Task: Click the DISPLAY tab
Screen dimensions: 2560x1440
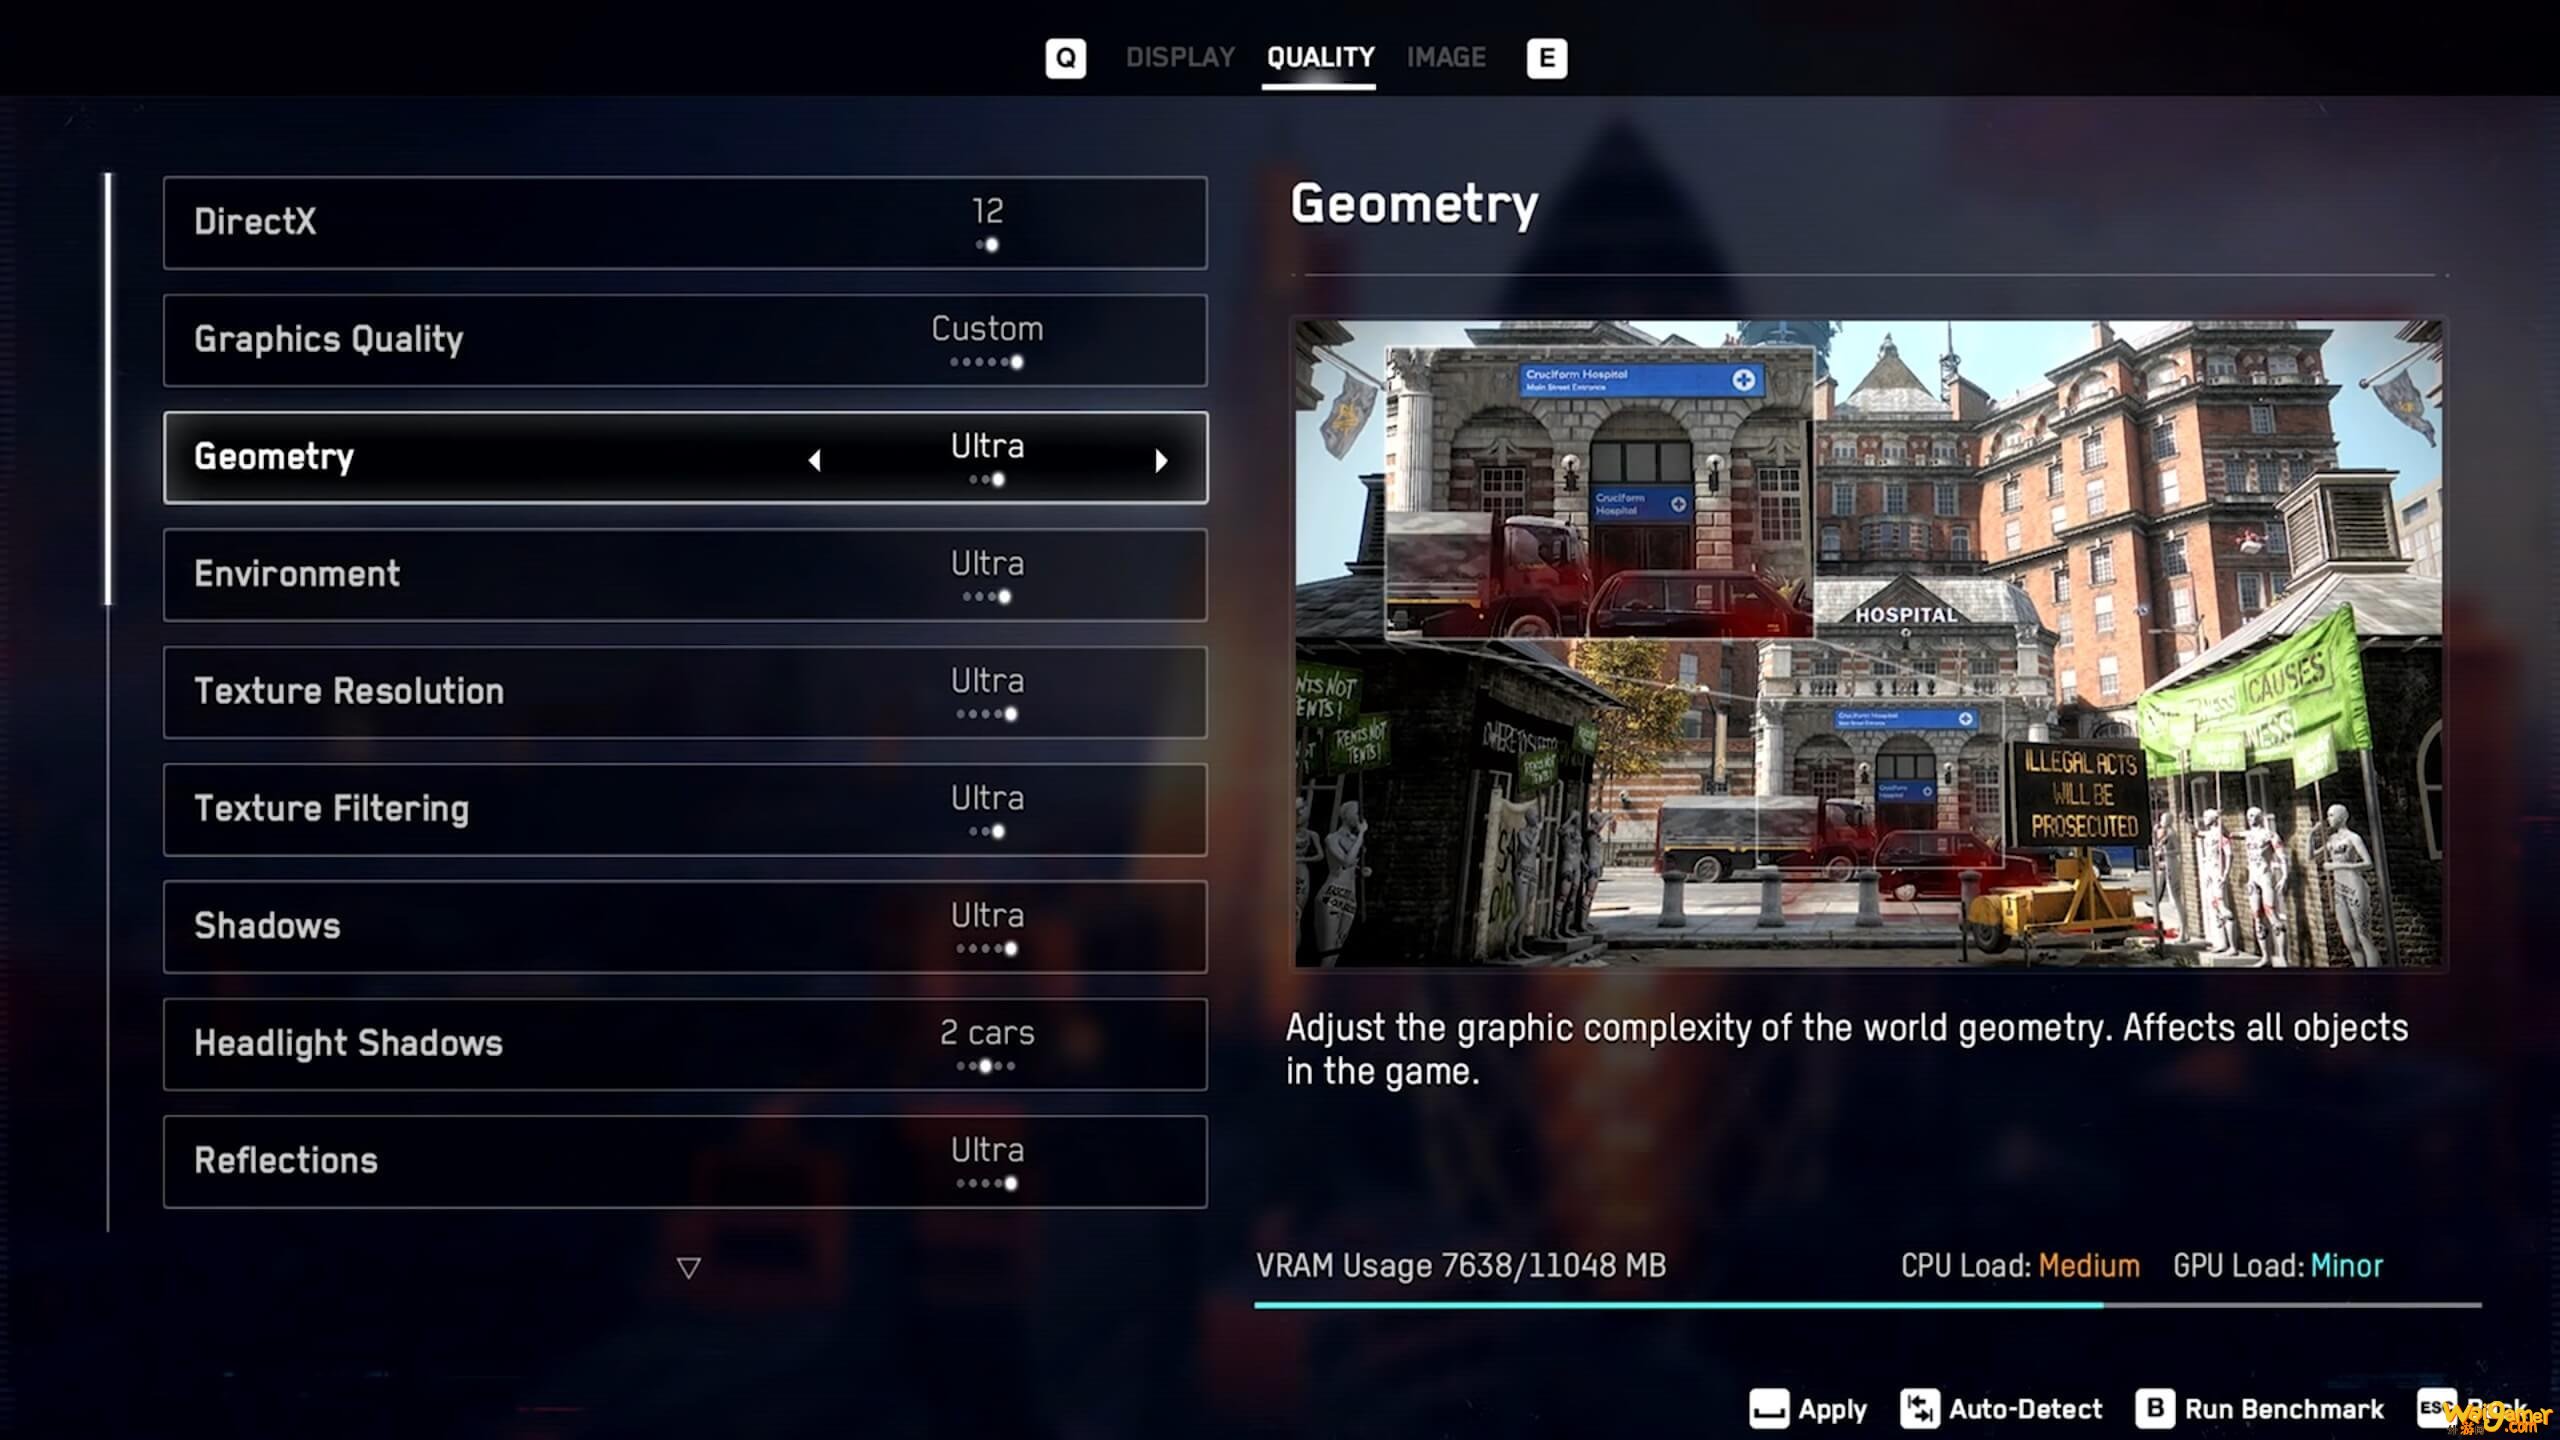Action: click(1178, 56)
